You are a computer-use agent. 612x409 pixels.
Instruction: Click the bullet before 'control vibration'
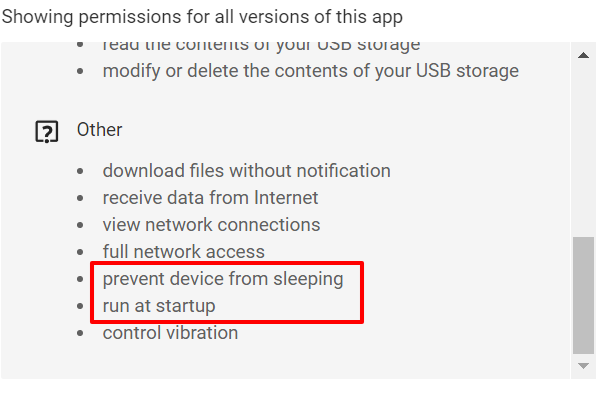coord(81,333)
